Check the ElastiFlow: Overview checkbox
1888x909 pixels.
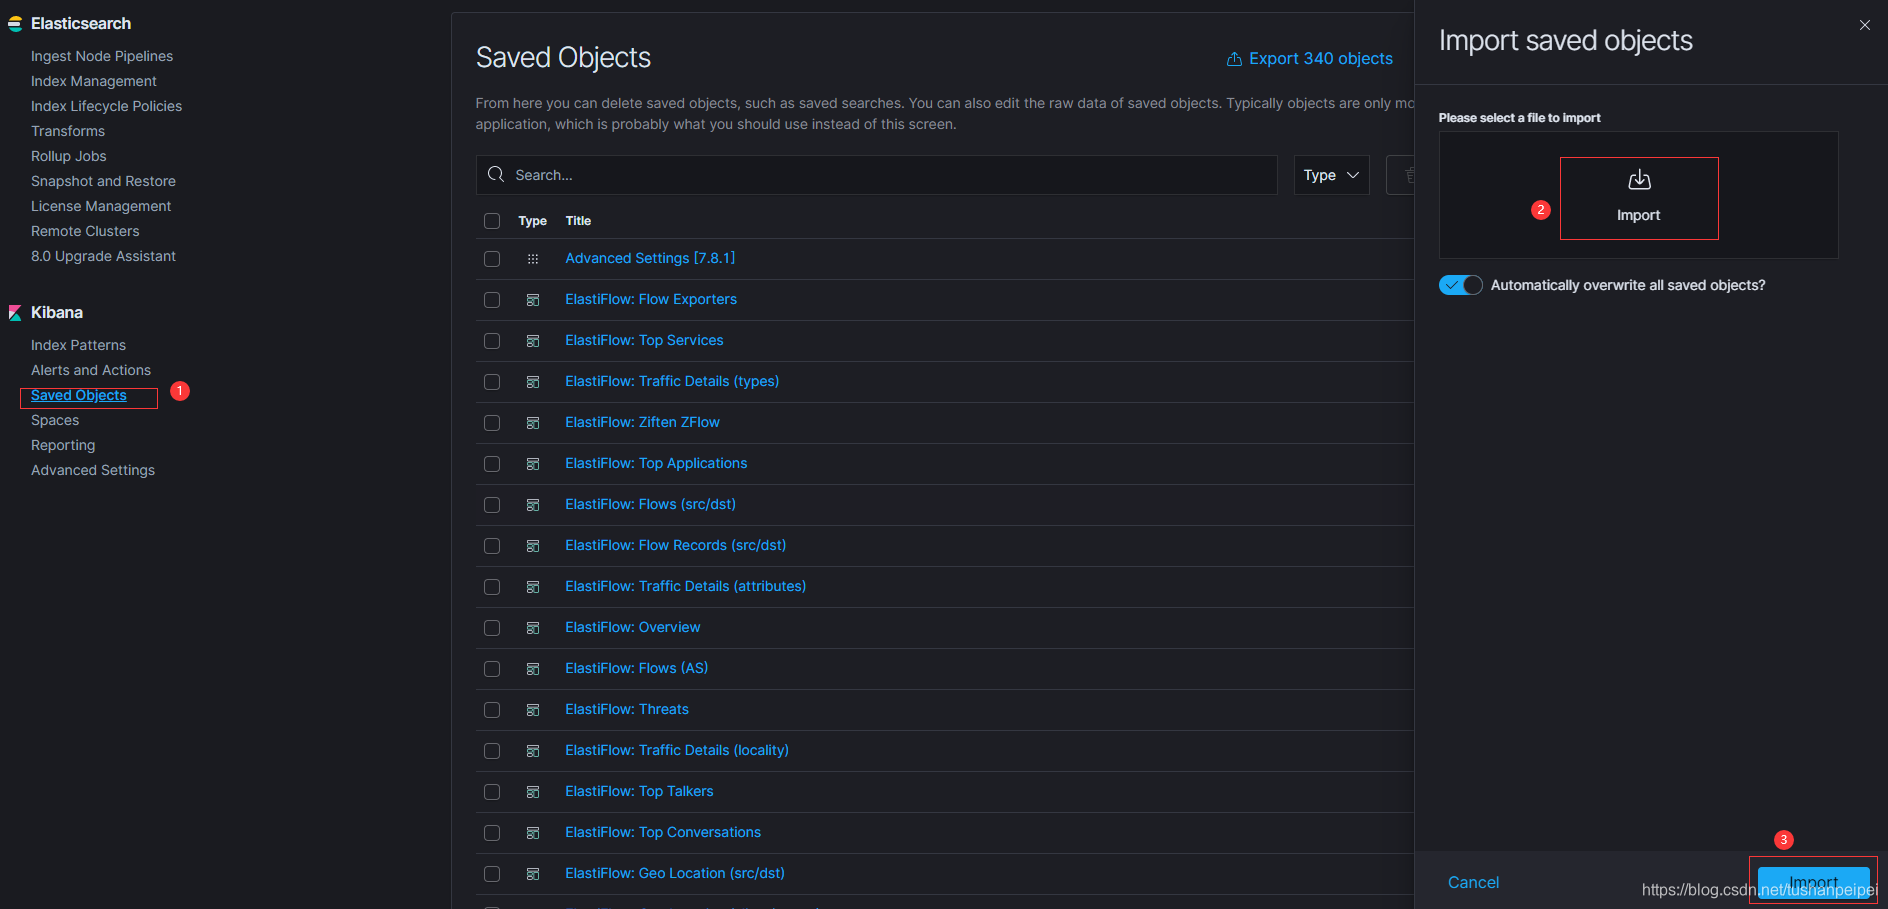coord(492,628)
